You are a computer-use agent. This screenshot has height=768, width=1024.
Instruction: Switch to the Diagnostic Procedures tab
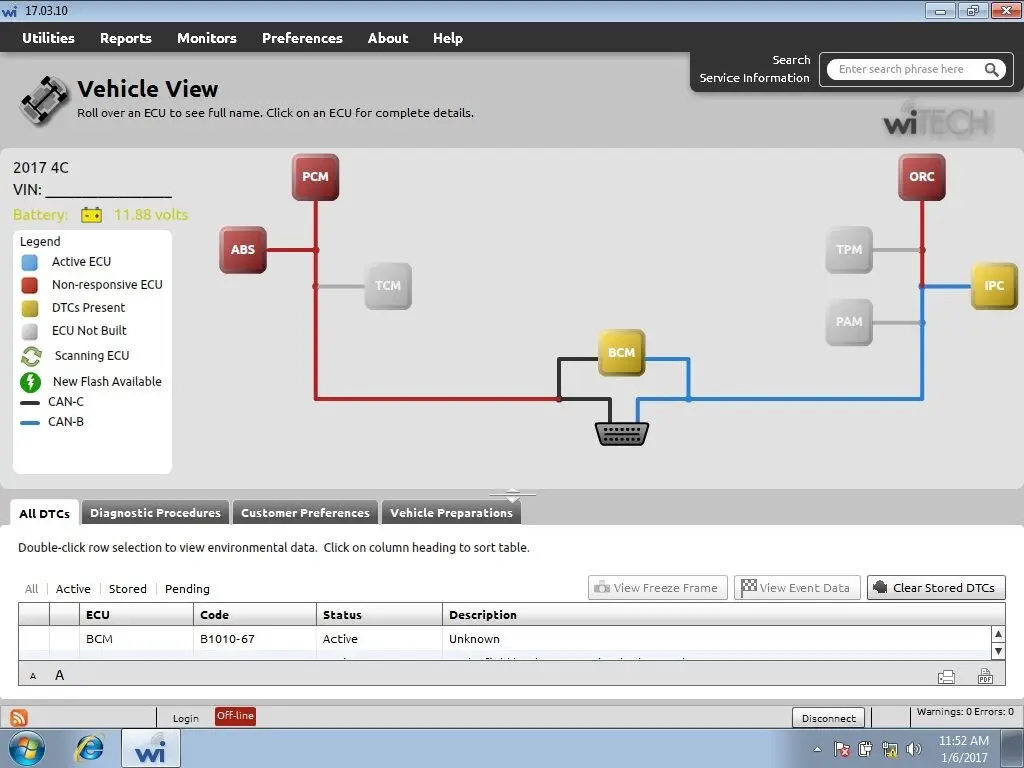click(155, 513)
